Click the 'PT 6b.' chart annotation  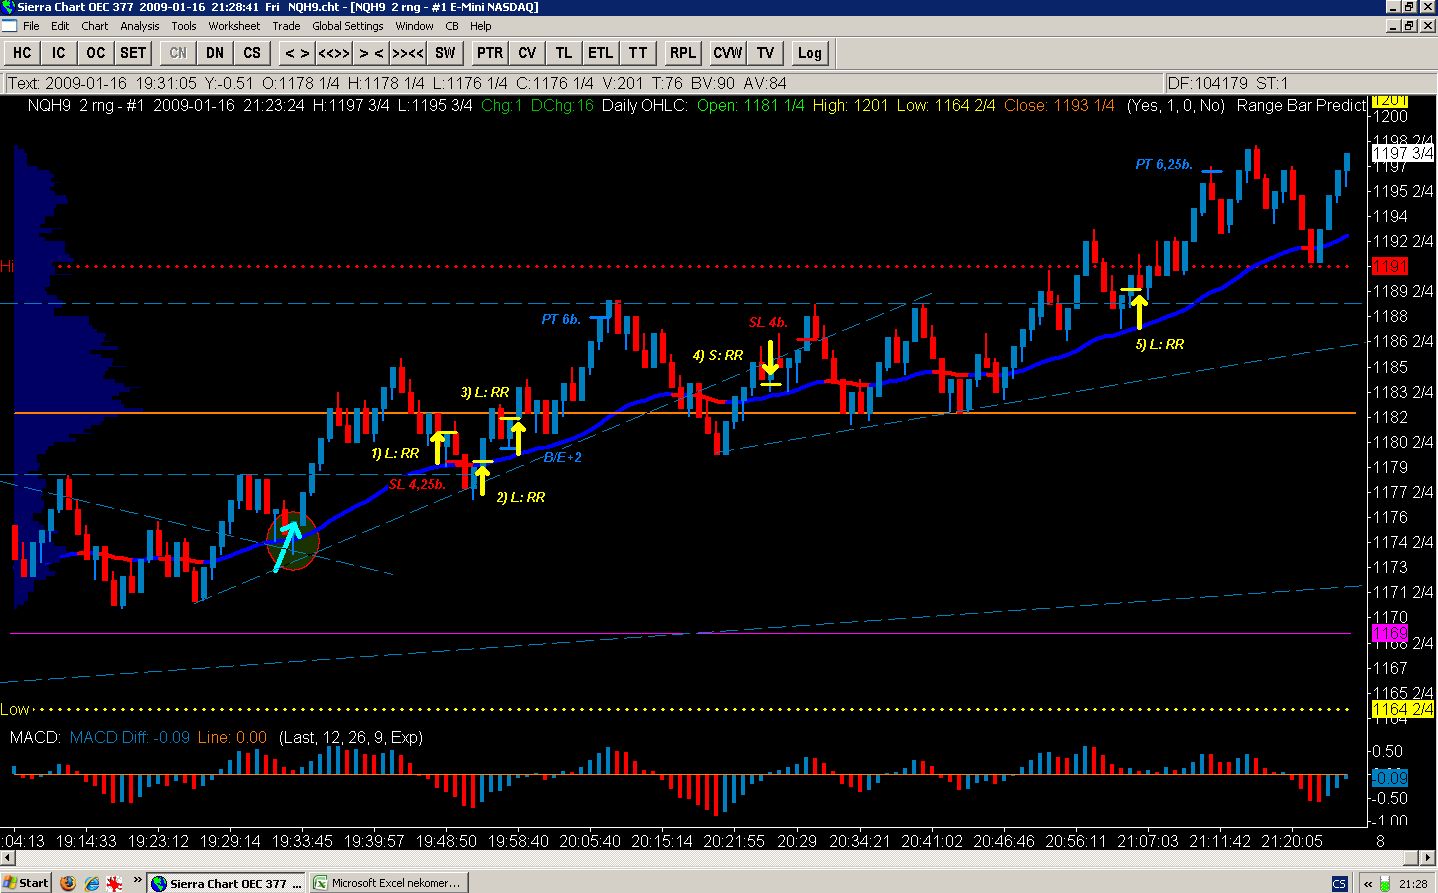click(560, 319)
